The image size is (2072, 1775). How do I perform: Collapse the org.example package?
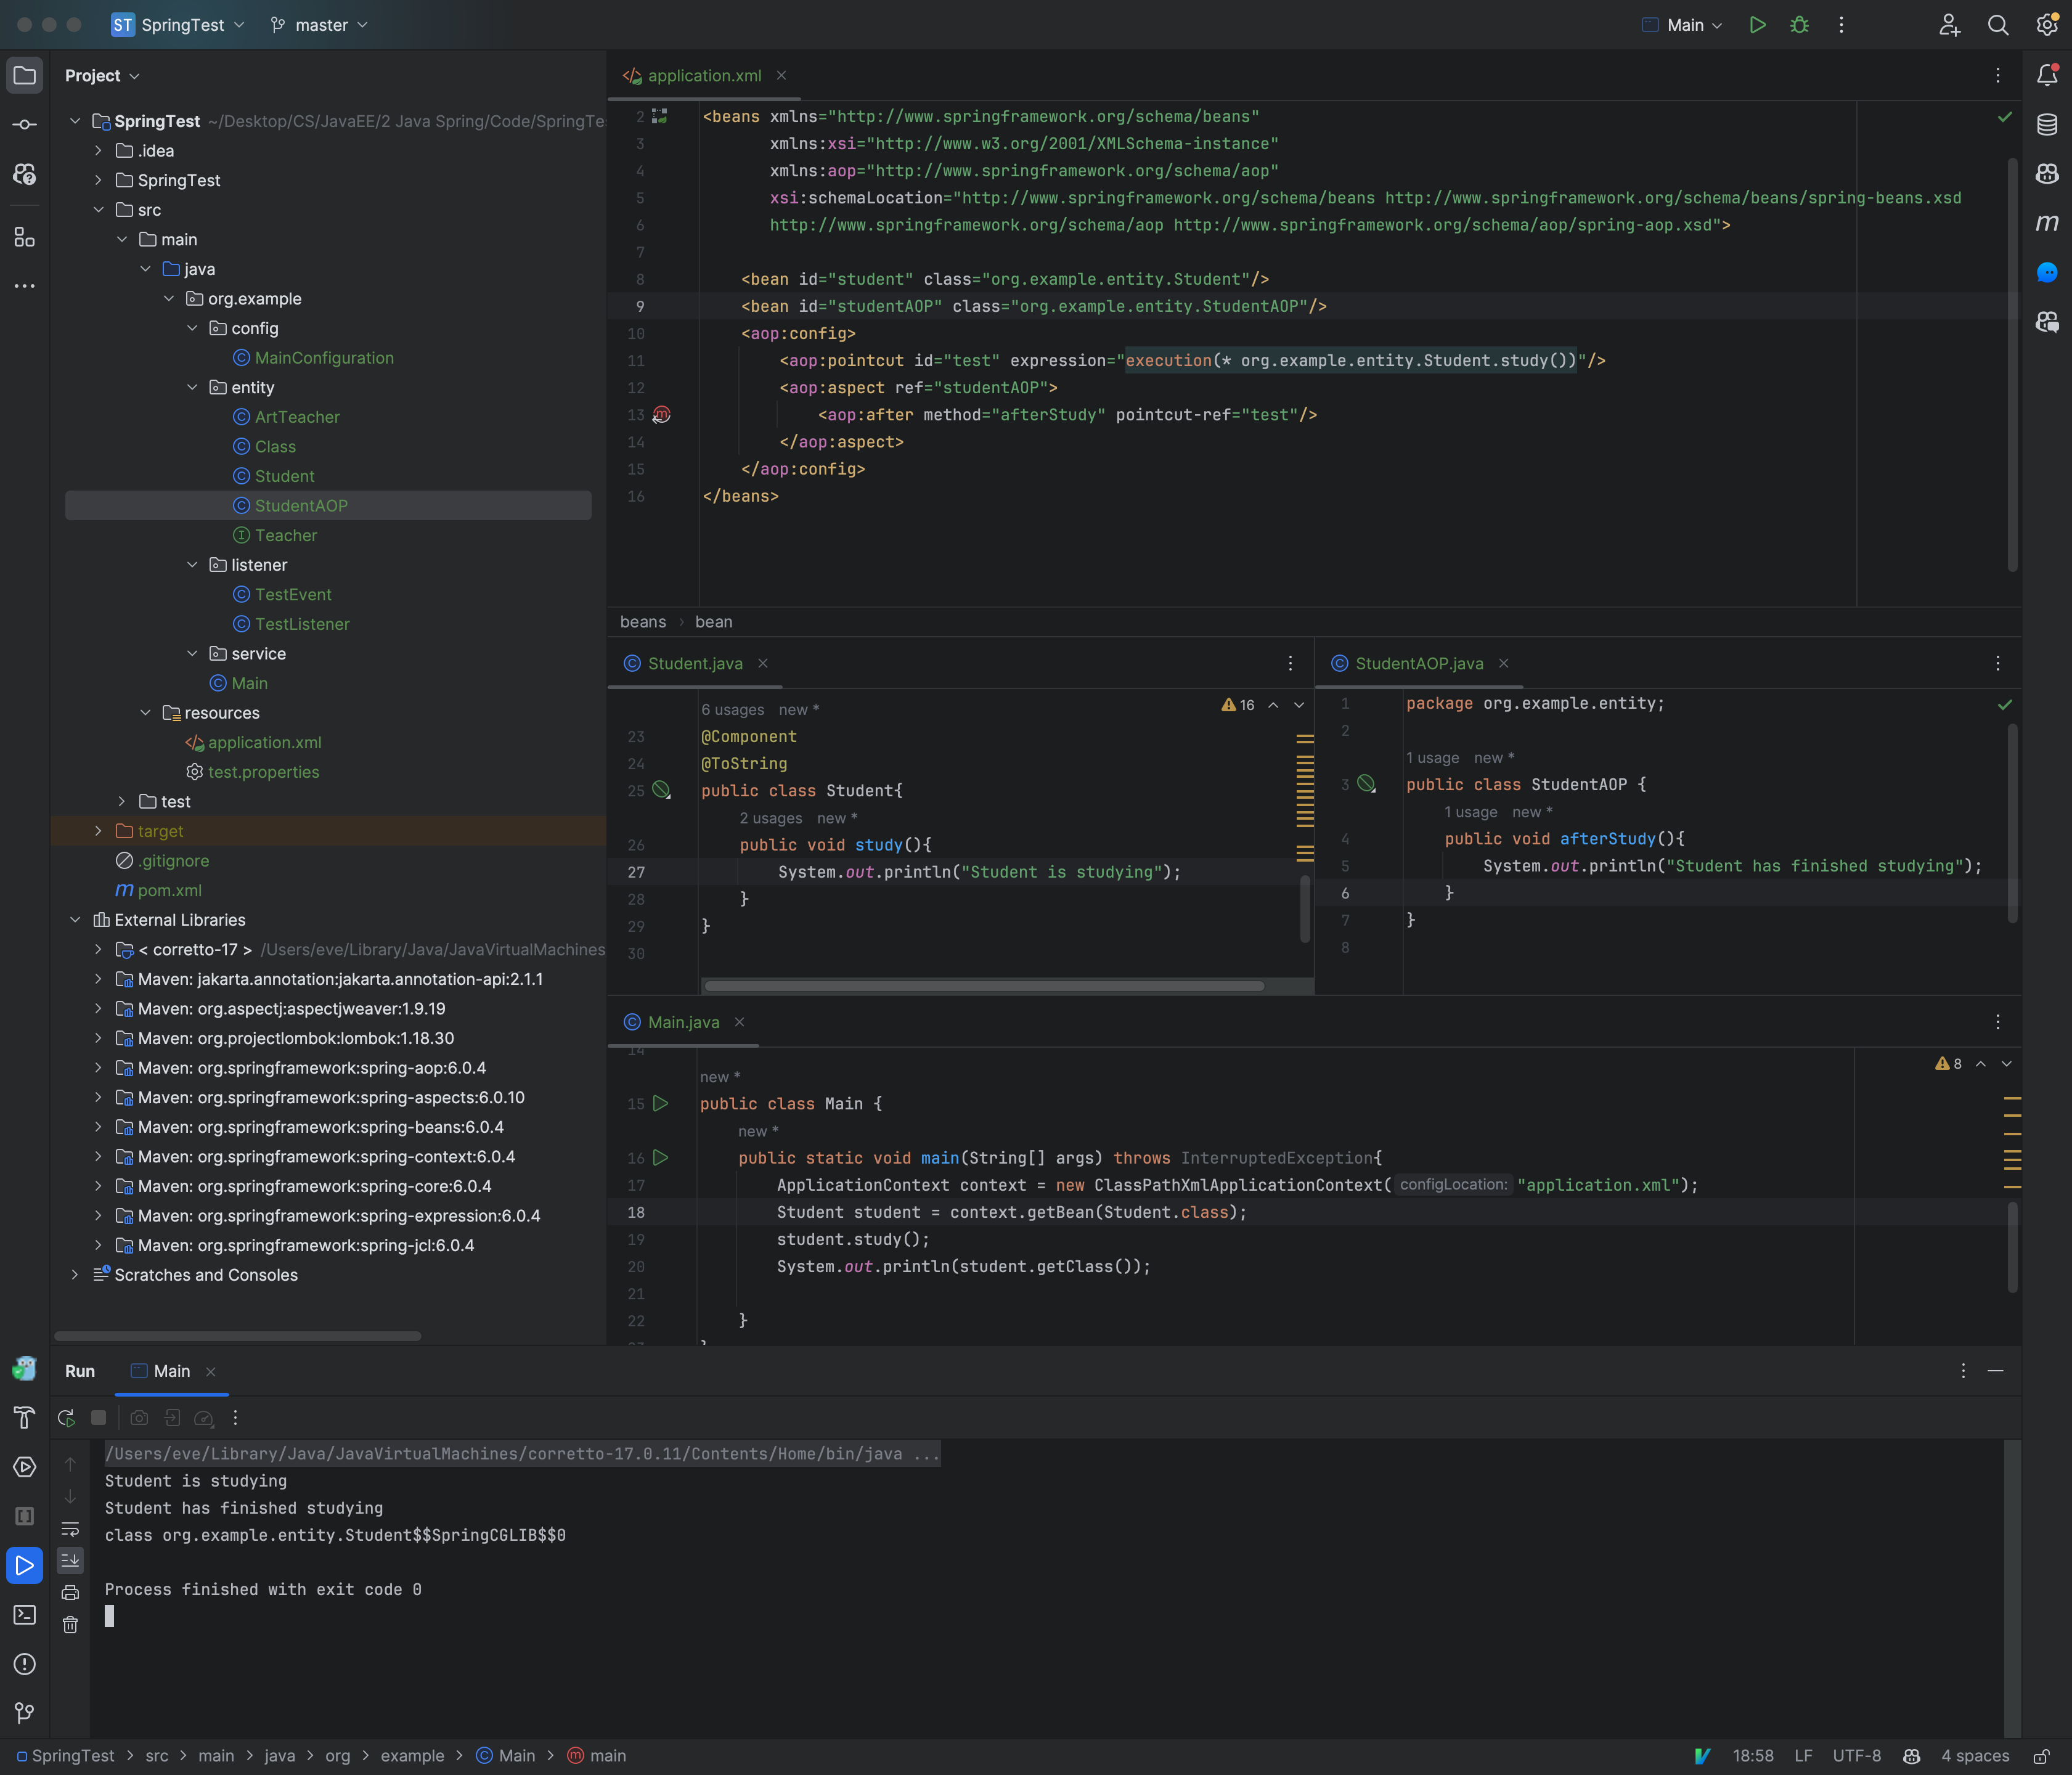pos(170,298)
